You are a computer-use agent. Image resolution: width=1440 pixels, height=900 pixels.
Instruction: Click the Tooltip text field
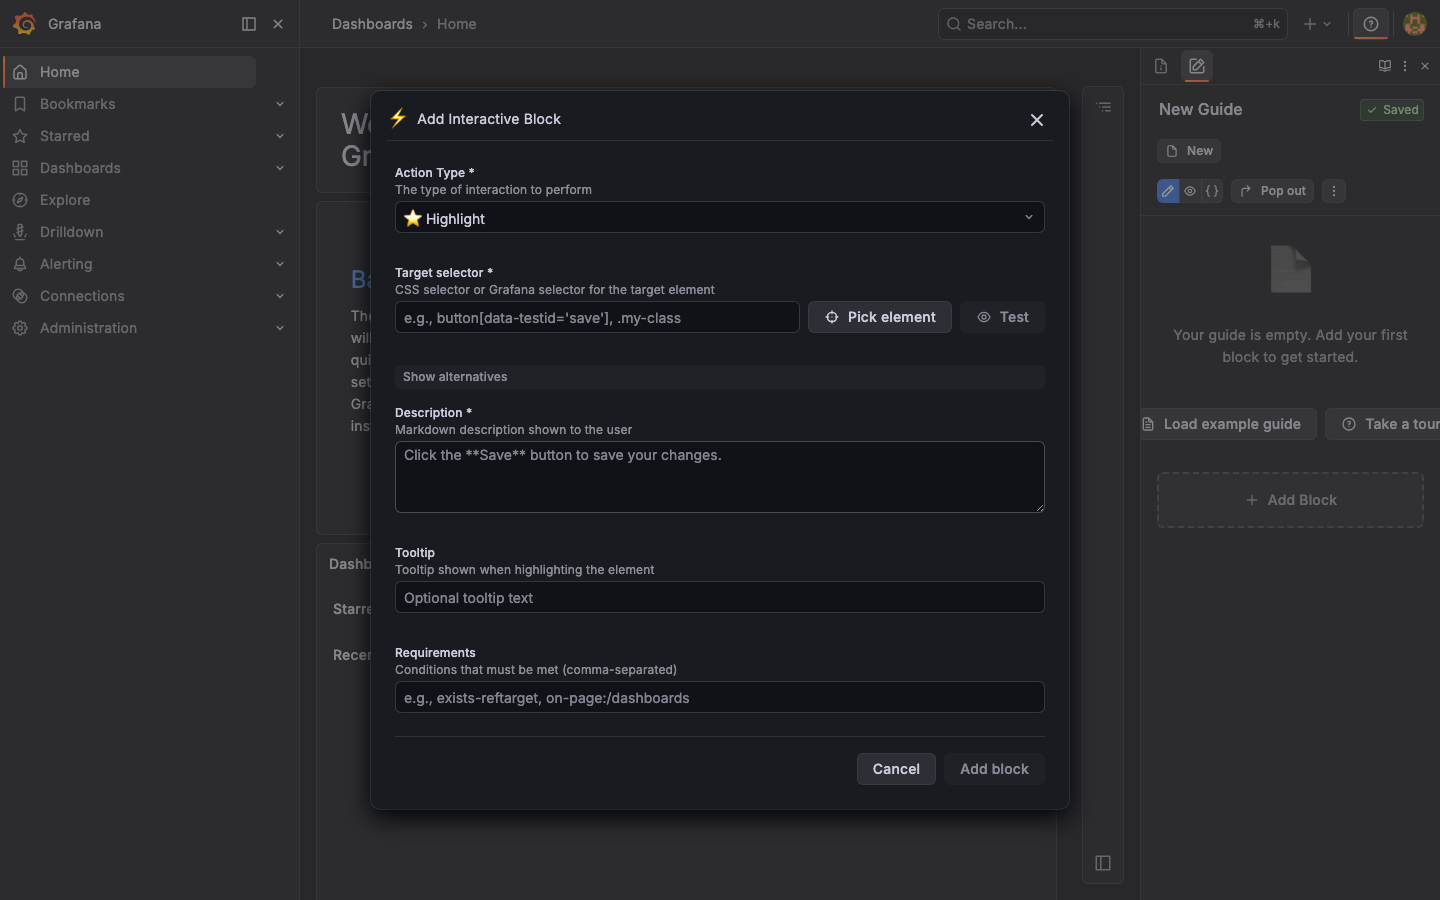click(720, 597)
